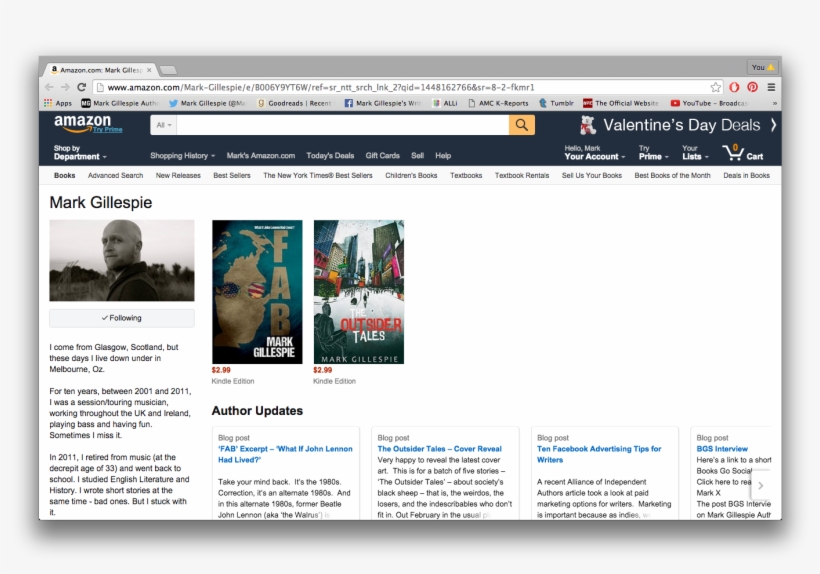Toggle the Following author button

122,318
